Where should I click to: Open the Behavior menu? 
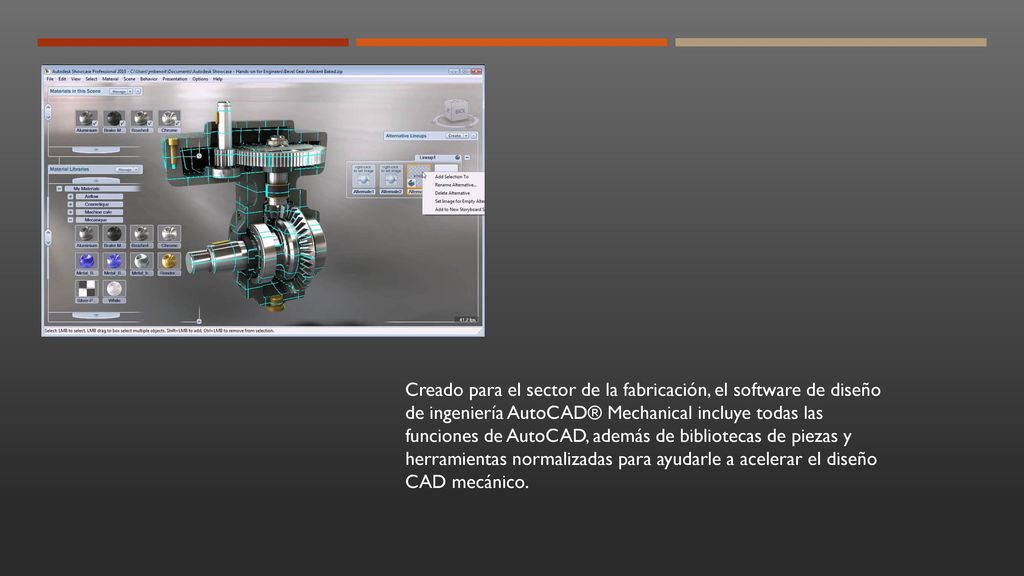click(x=149, y=79)
